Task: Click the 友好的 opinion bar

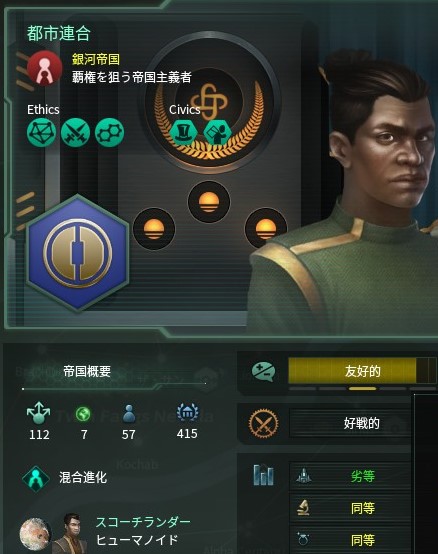Action: [x=362, y=371]
